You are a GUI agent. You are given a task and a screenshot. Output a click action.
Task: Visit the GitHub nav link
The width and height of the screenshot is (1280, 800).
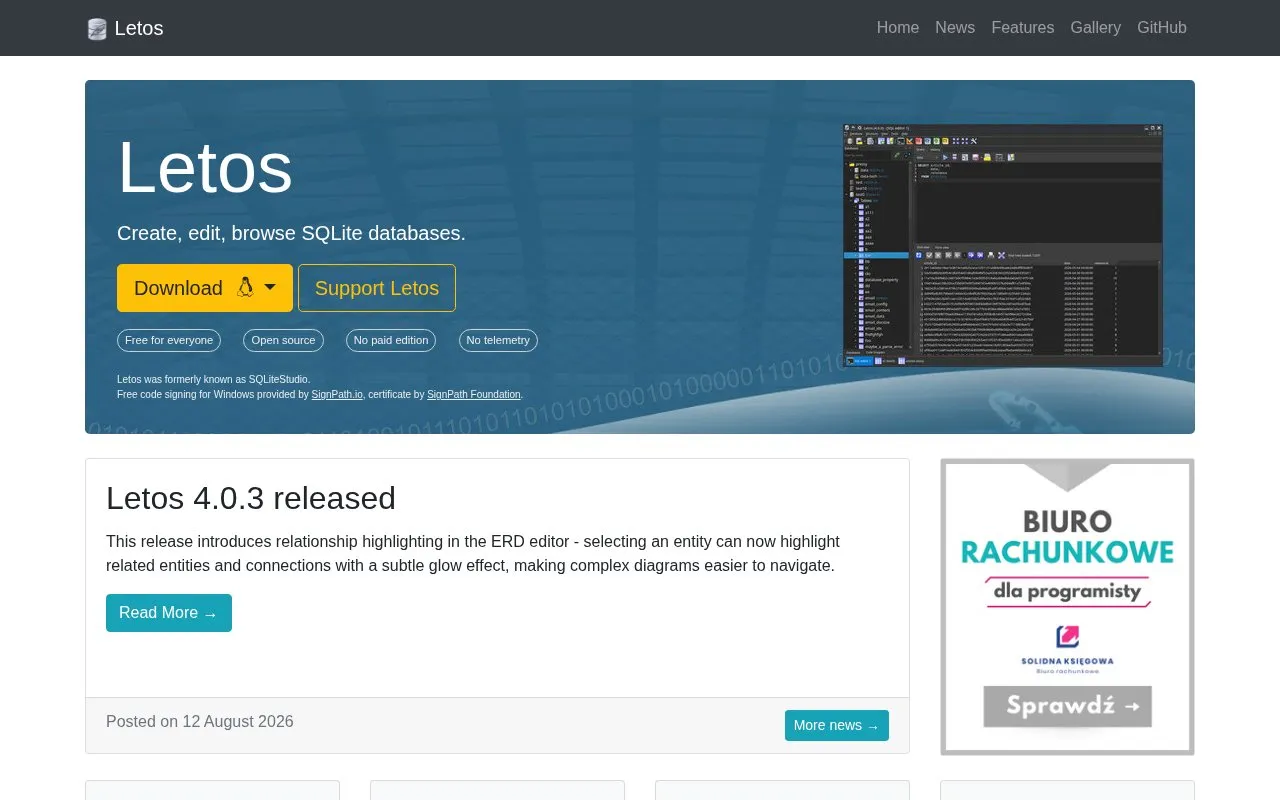tap(1162, 28)
